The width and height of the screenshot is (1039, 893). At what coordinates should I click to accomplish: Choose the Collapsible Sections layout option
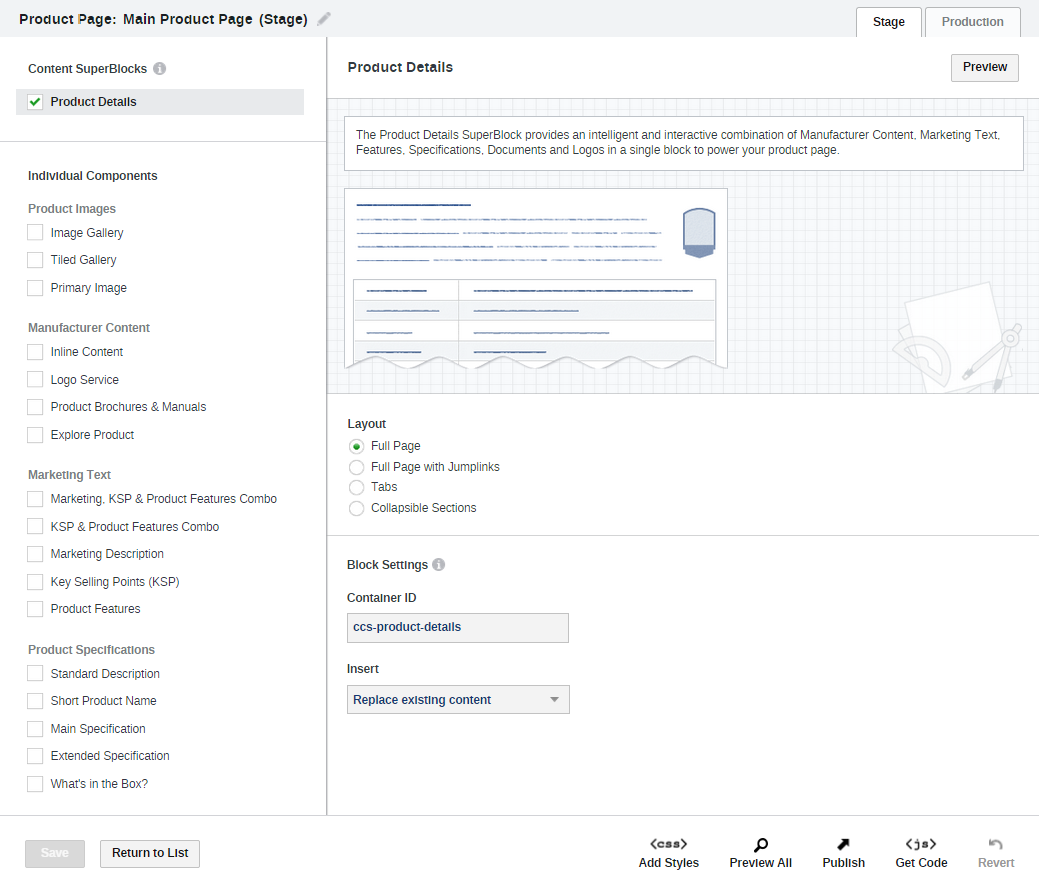pyautogui.click(x=357, y=508)
